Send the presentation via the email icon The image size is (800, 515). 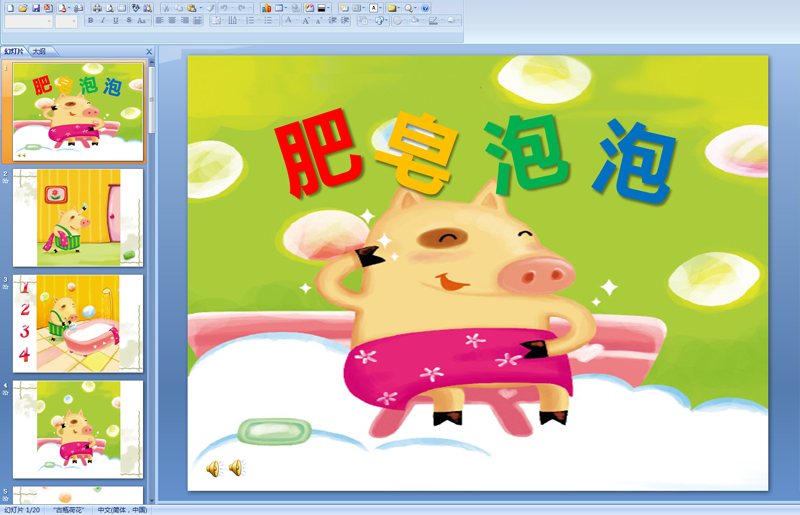click(79, 8)
